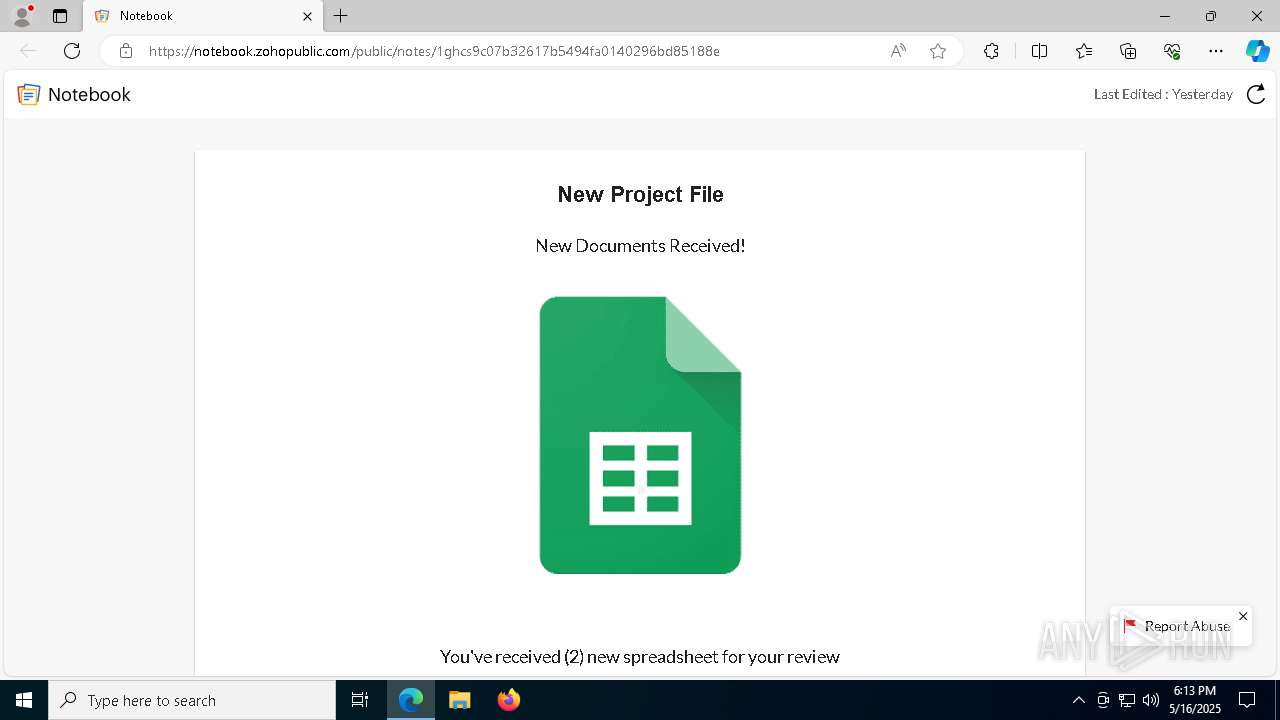Open the Favorites list
This screenshot has height=720, width=1280.
tap(1084, 51)
